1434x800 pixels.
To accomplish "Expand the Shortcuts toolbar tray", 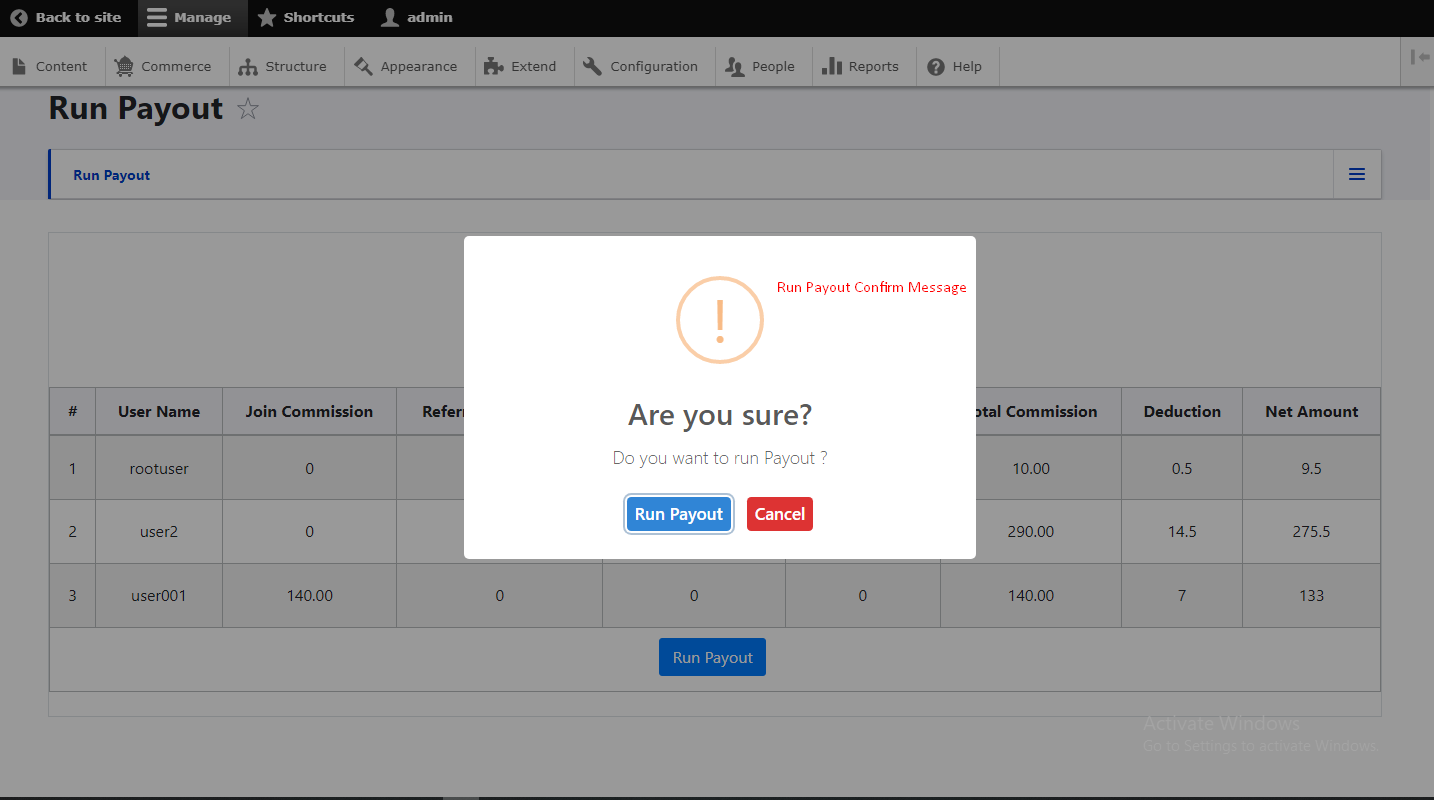I will pos(306,17).
